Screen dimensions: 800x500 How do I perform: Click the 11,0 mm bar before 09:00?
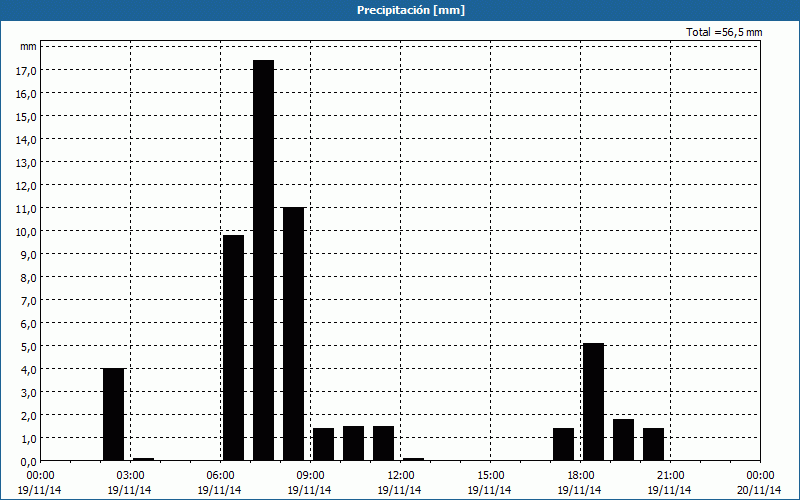pos(293,334)
